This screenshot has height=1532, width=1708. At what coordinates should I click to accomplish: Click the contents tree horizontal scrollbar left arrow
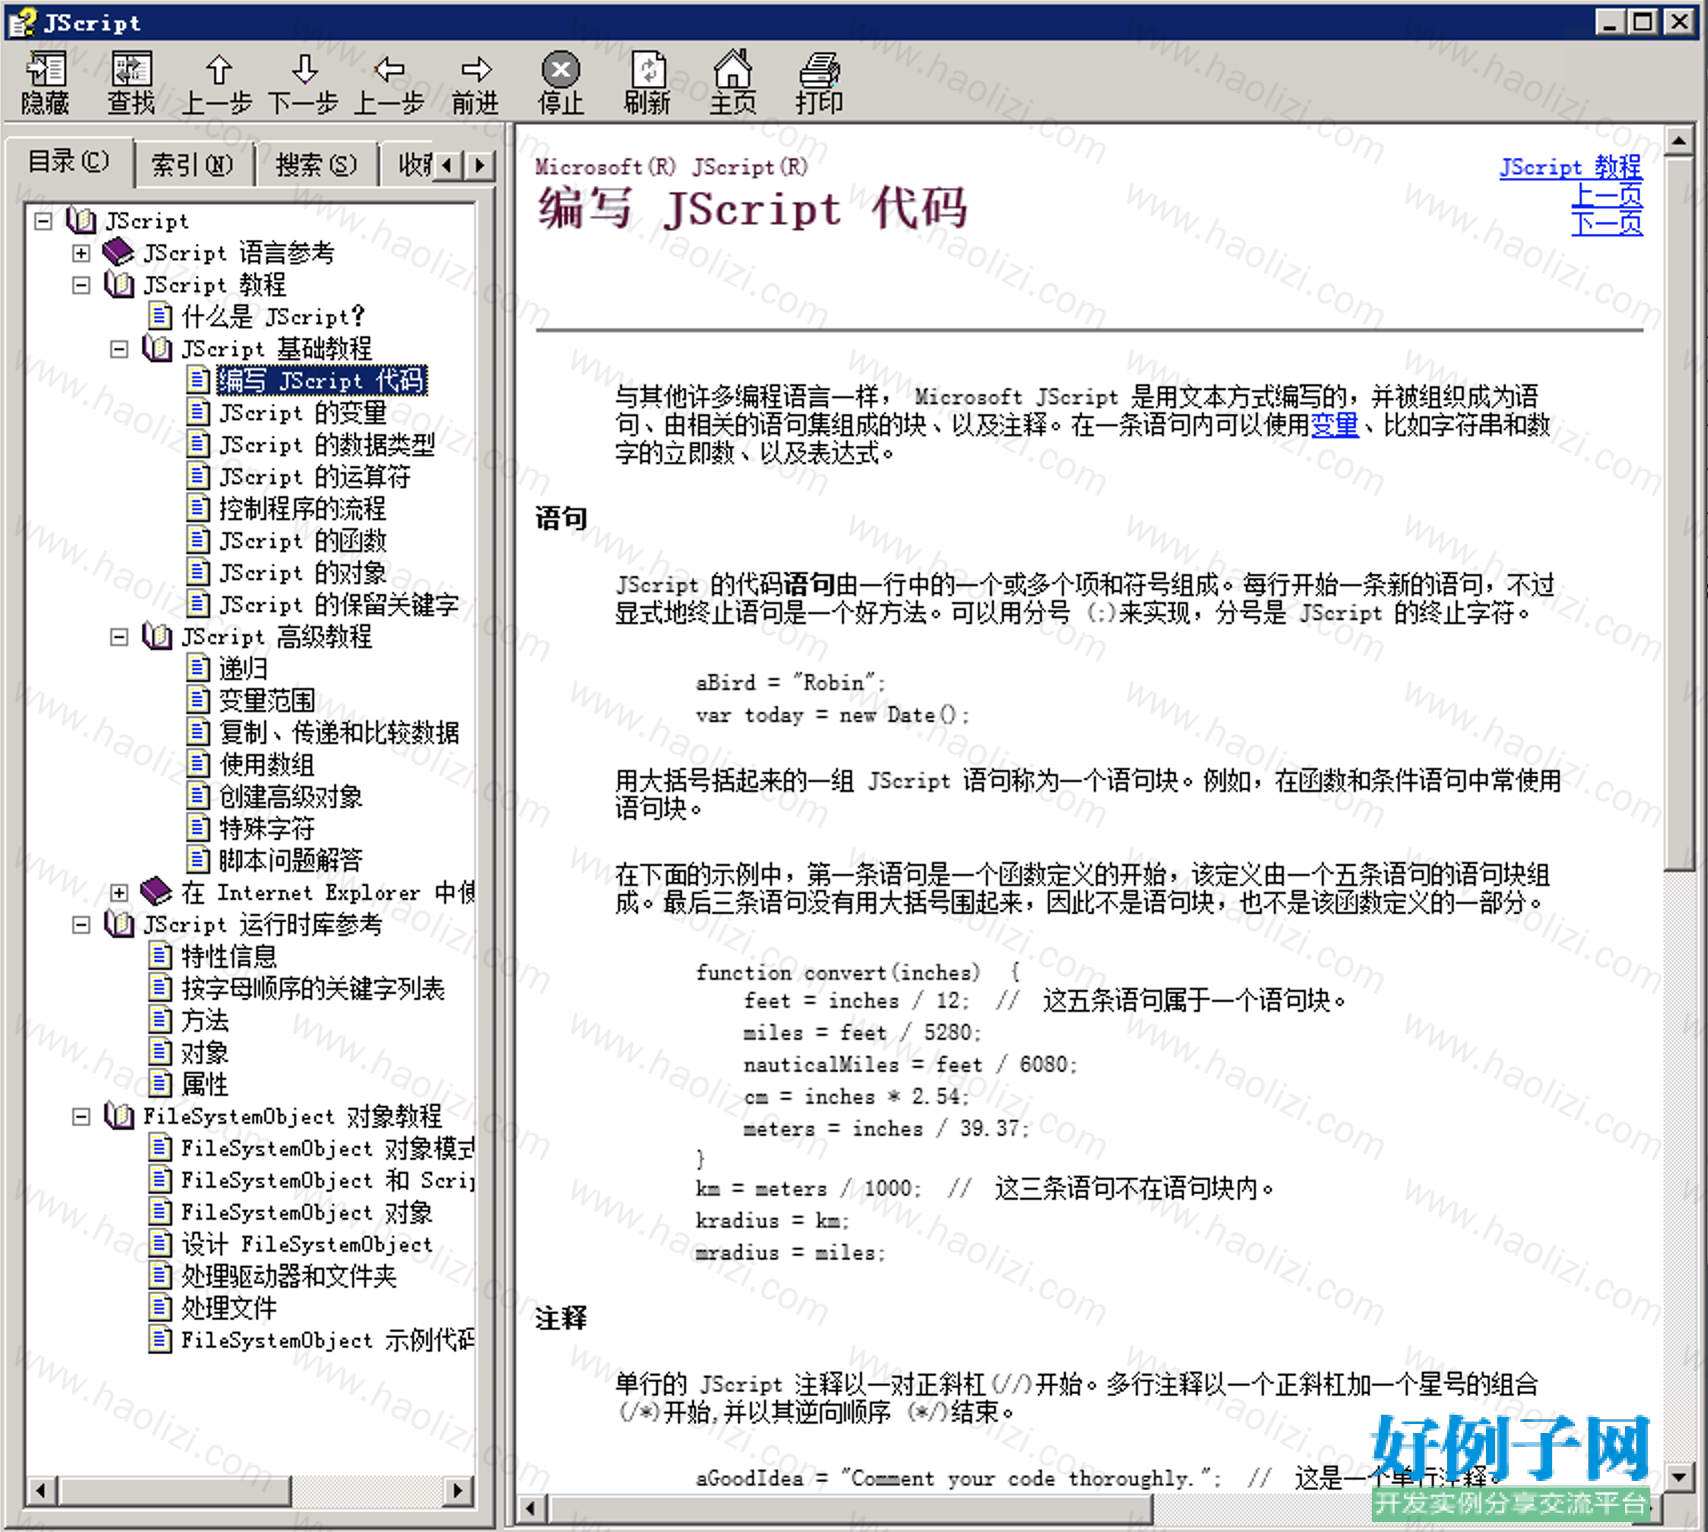[40, 1491]
